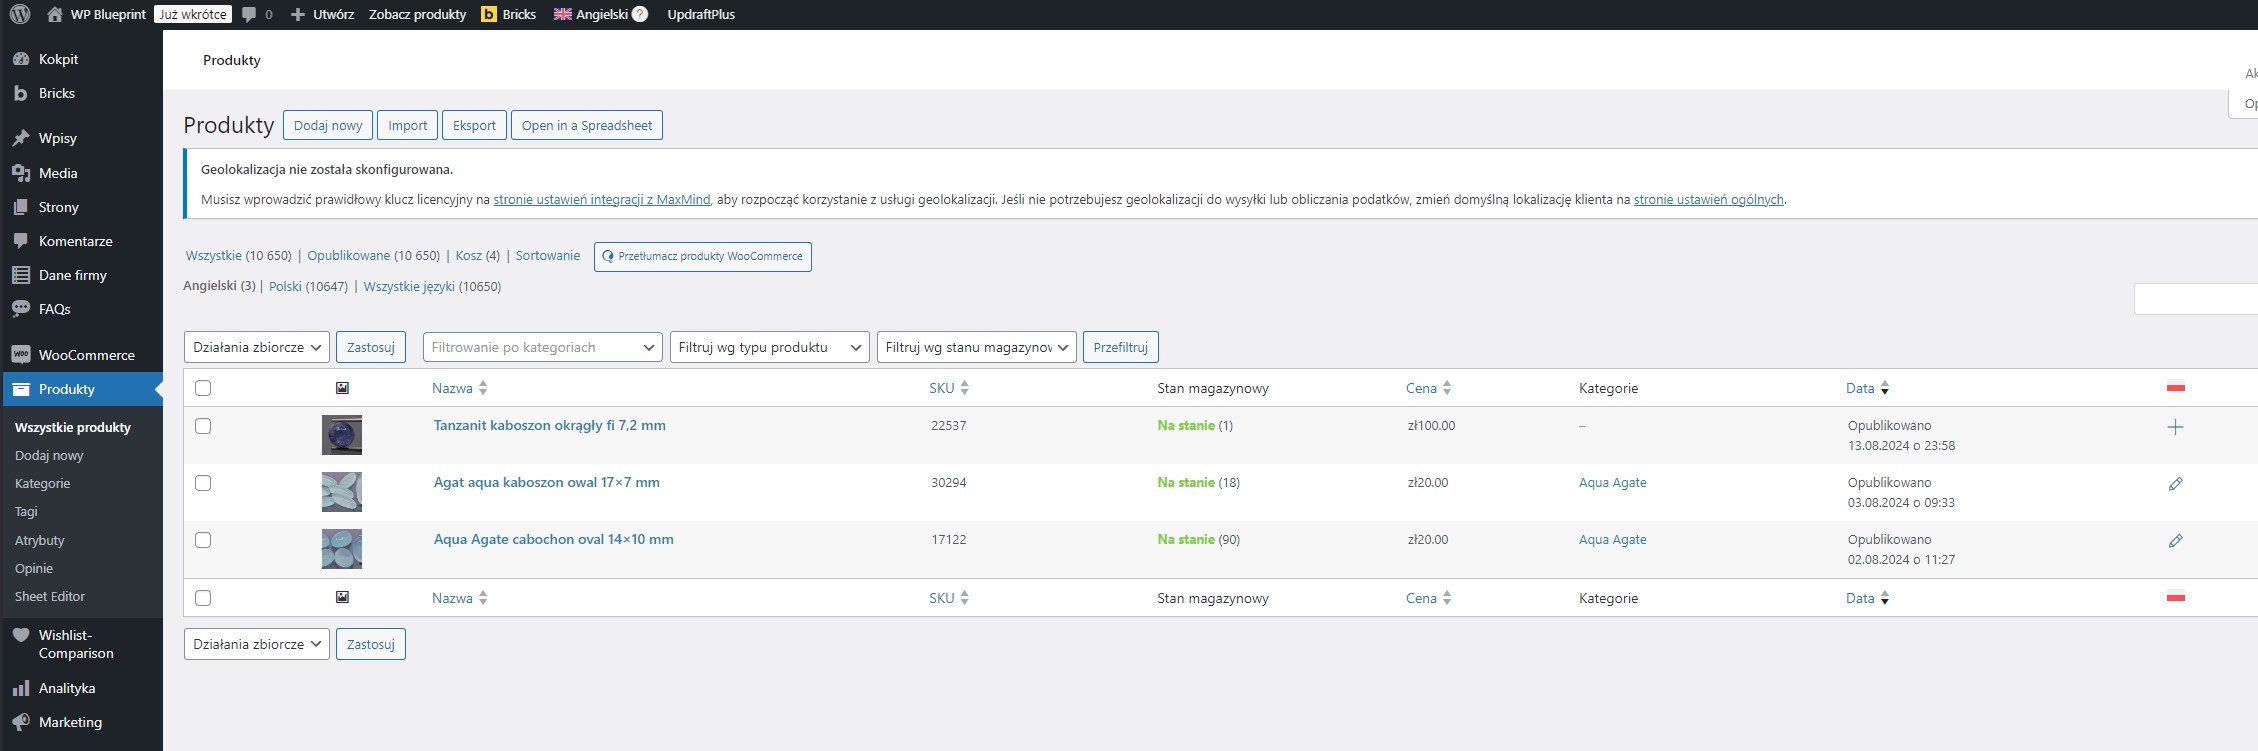Toggle the select-all checkbox in table header
This screenshot has width=2258, height=751.
[203, 388]
